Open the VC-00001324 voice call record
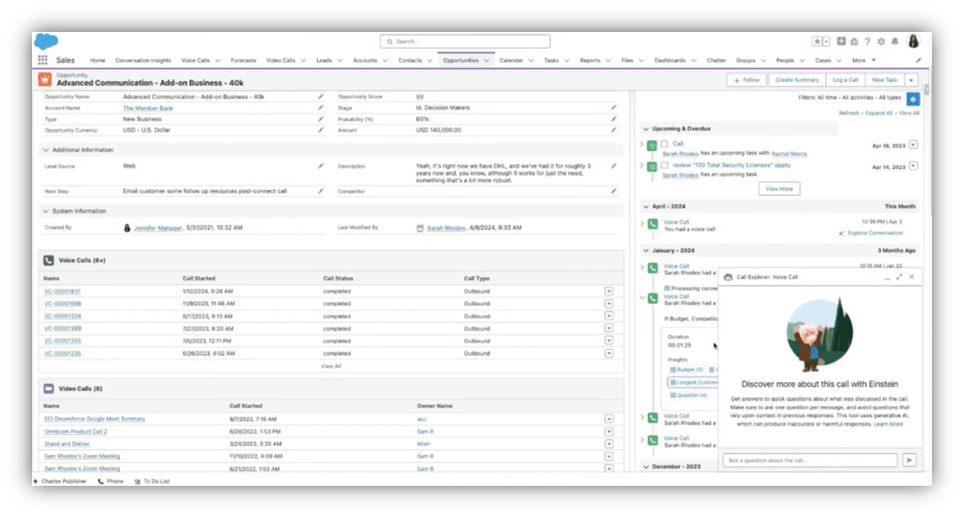The image size is (964, 518). (x=63, y=316)
